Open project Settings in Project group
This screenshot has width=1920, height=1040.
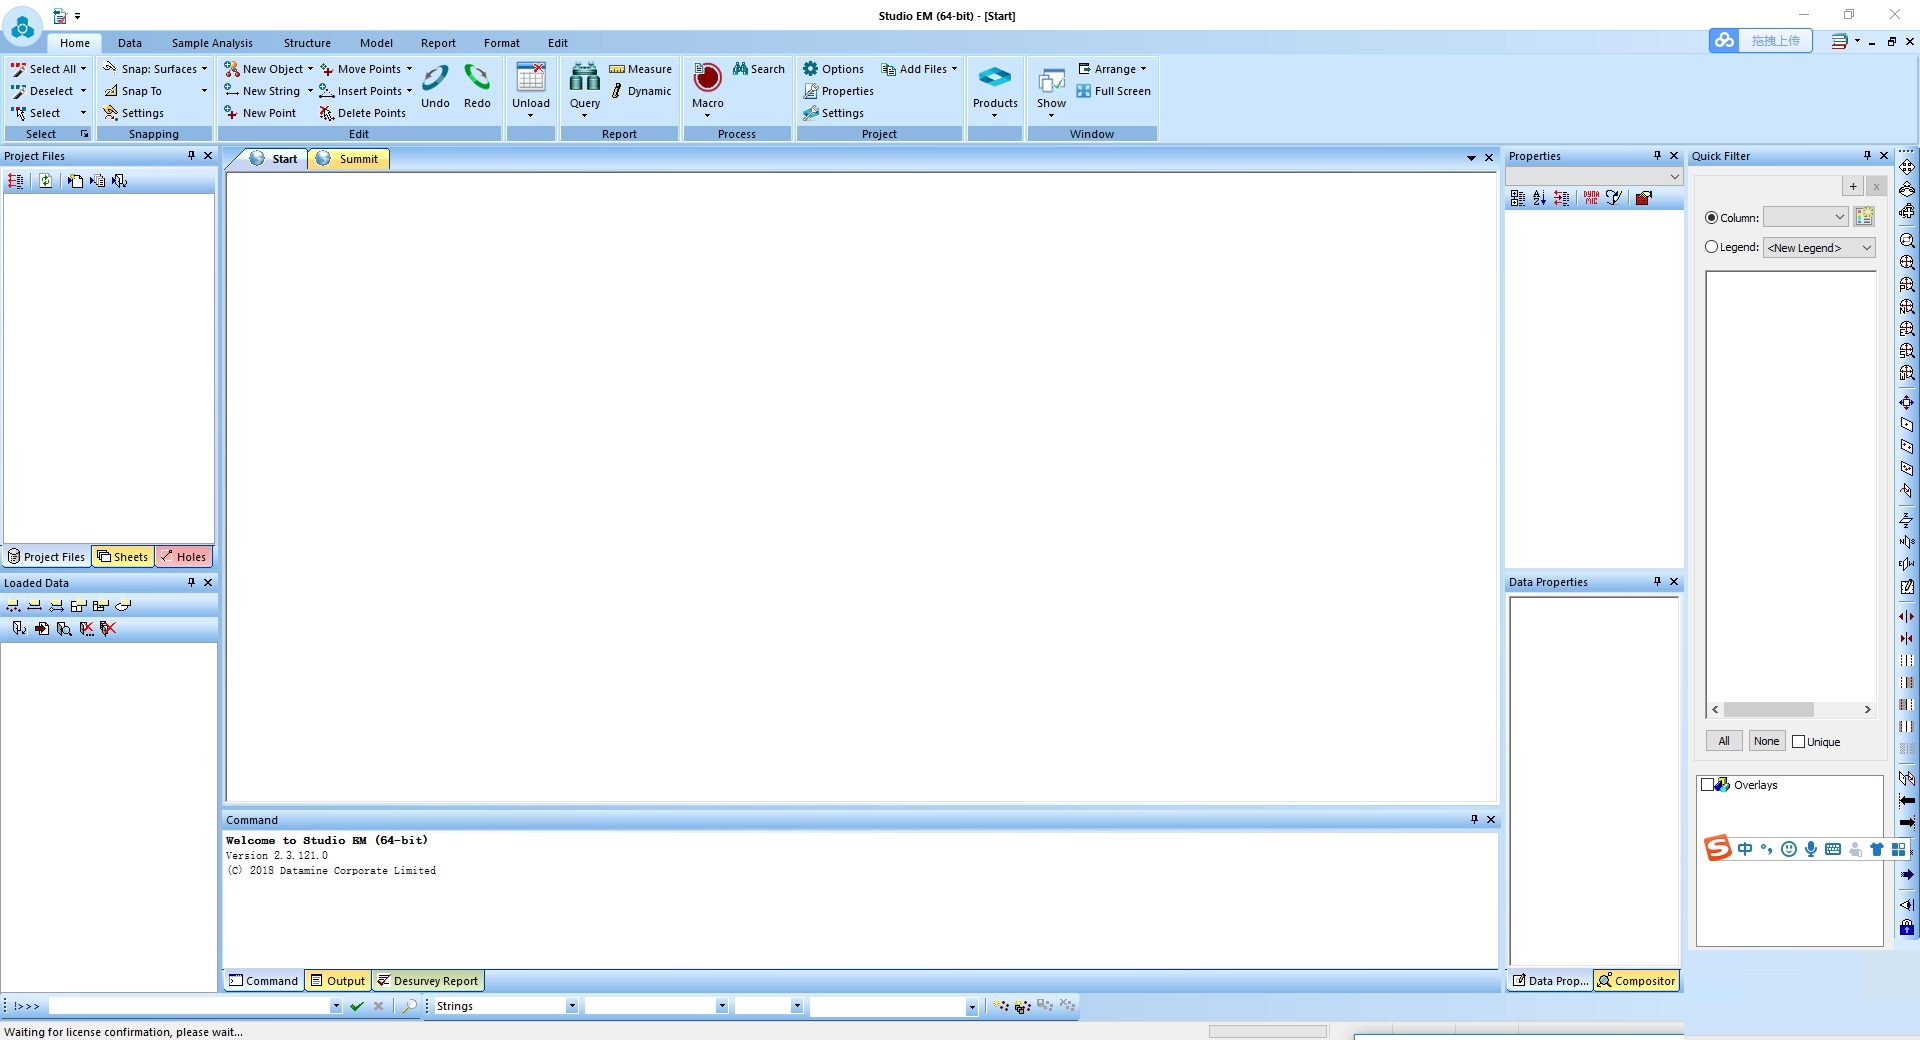pos(833,113)
